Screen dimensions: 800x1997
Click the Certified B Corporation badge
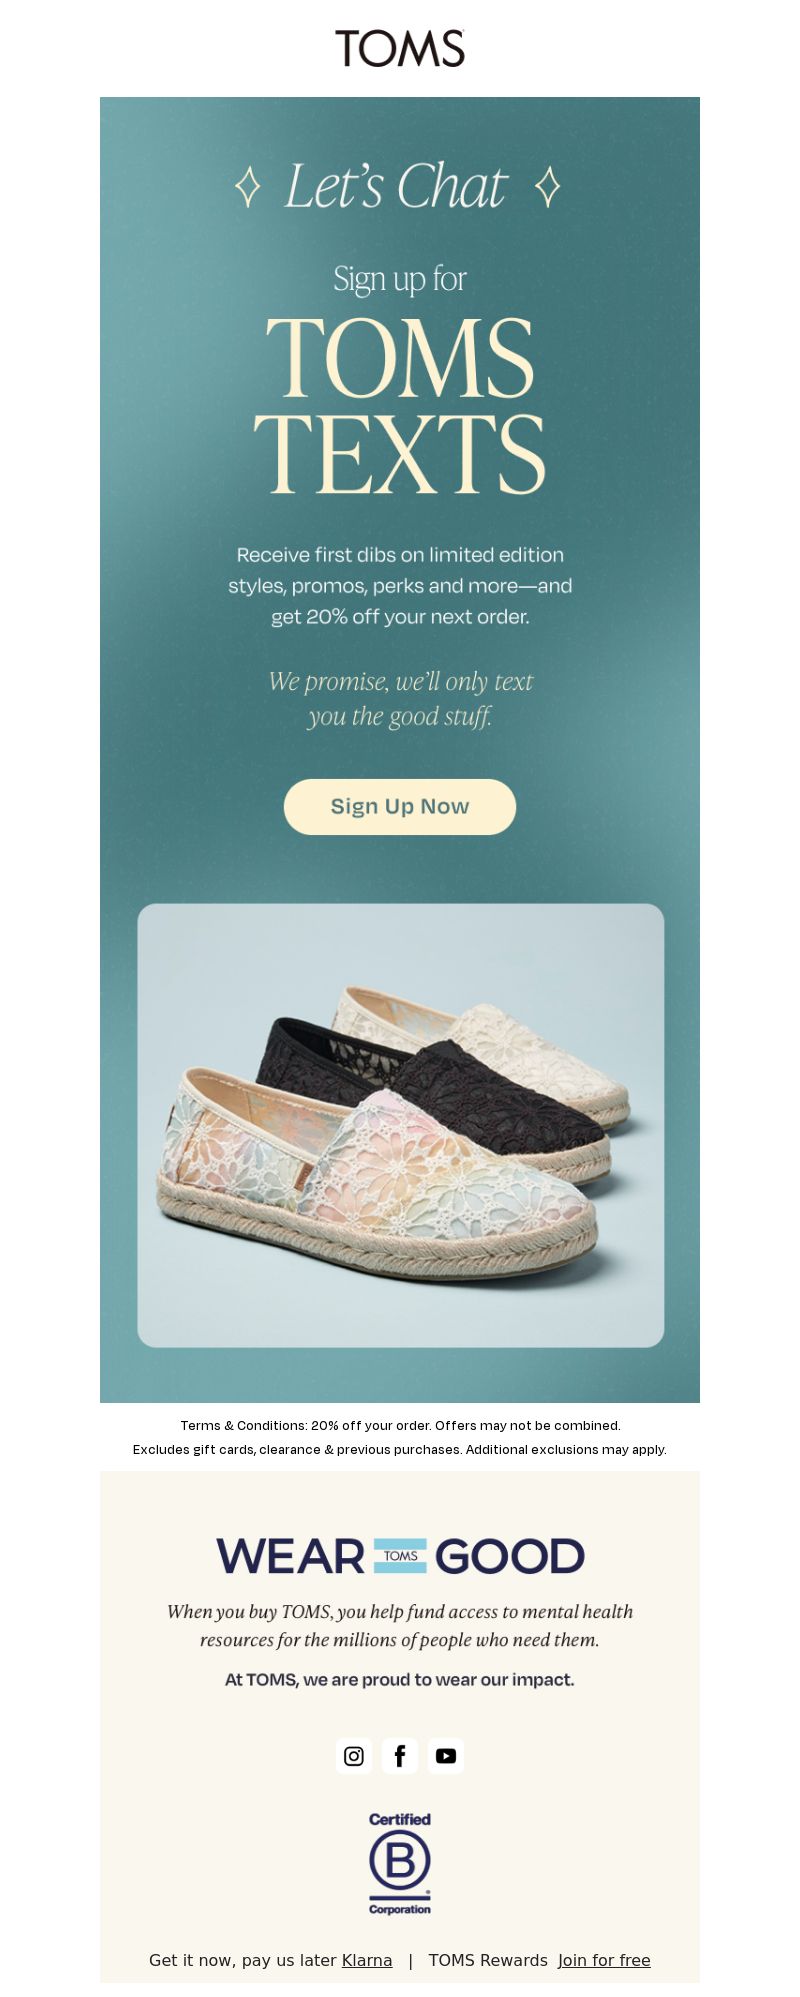point(400,1863)
